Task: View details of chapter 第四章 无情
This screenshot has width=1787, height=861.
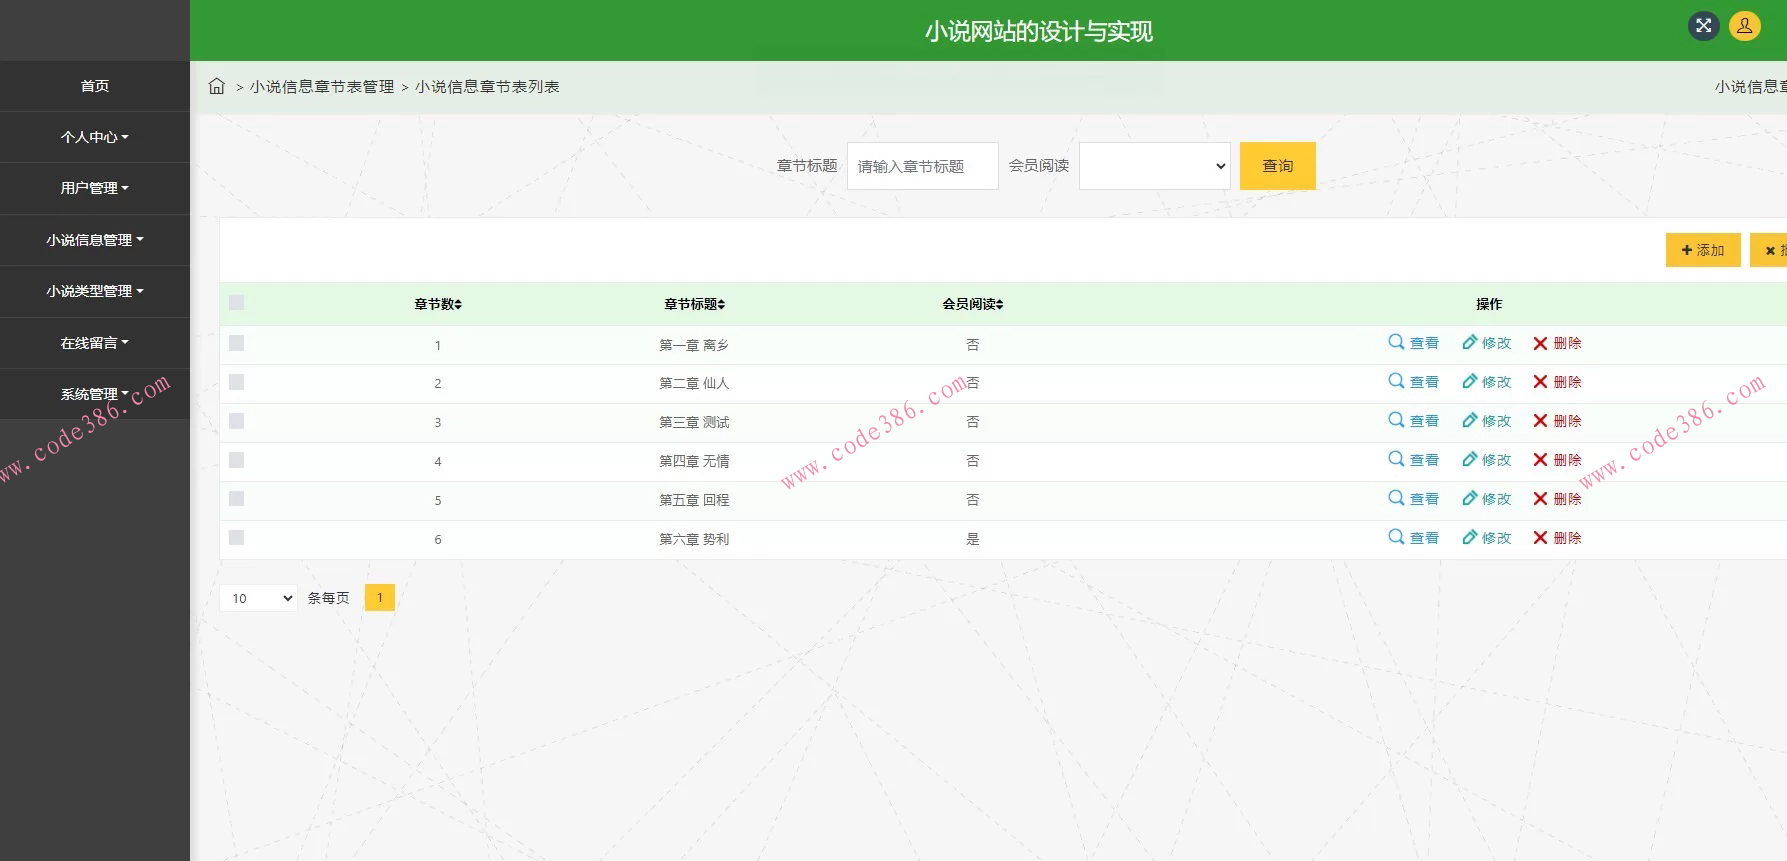Action: point(1413,460)
